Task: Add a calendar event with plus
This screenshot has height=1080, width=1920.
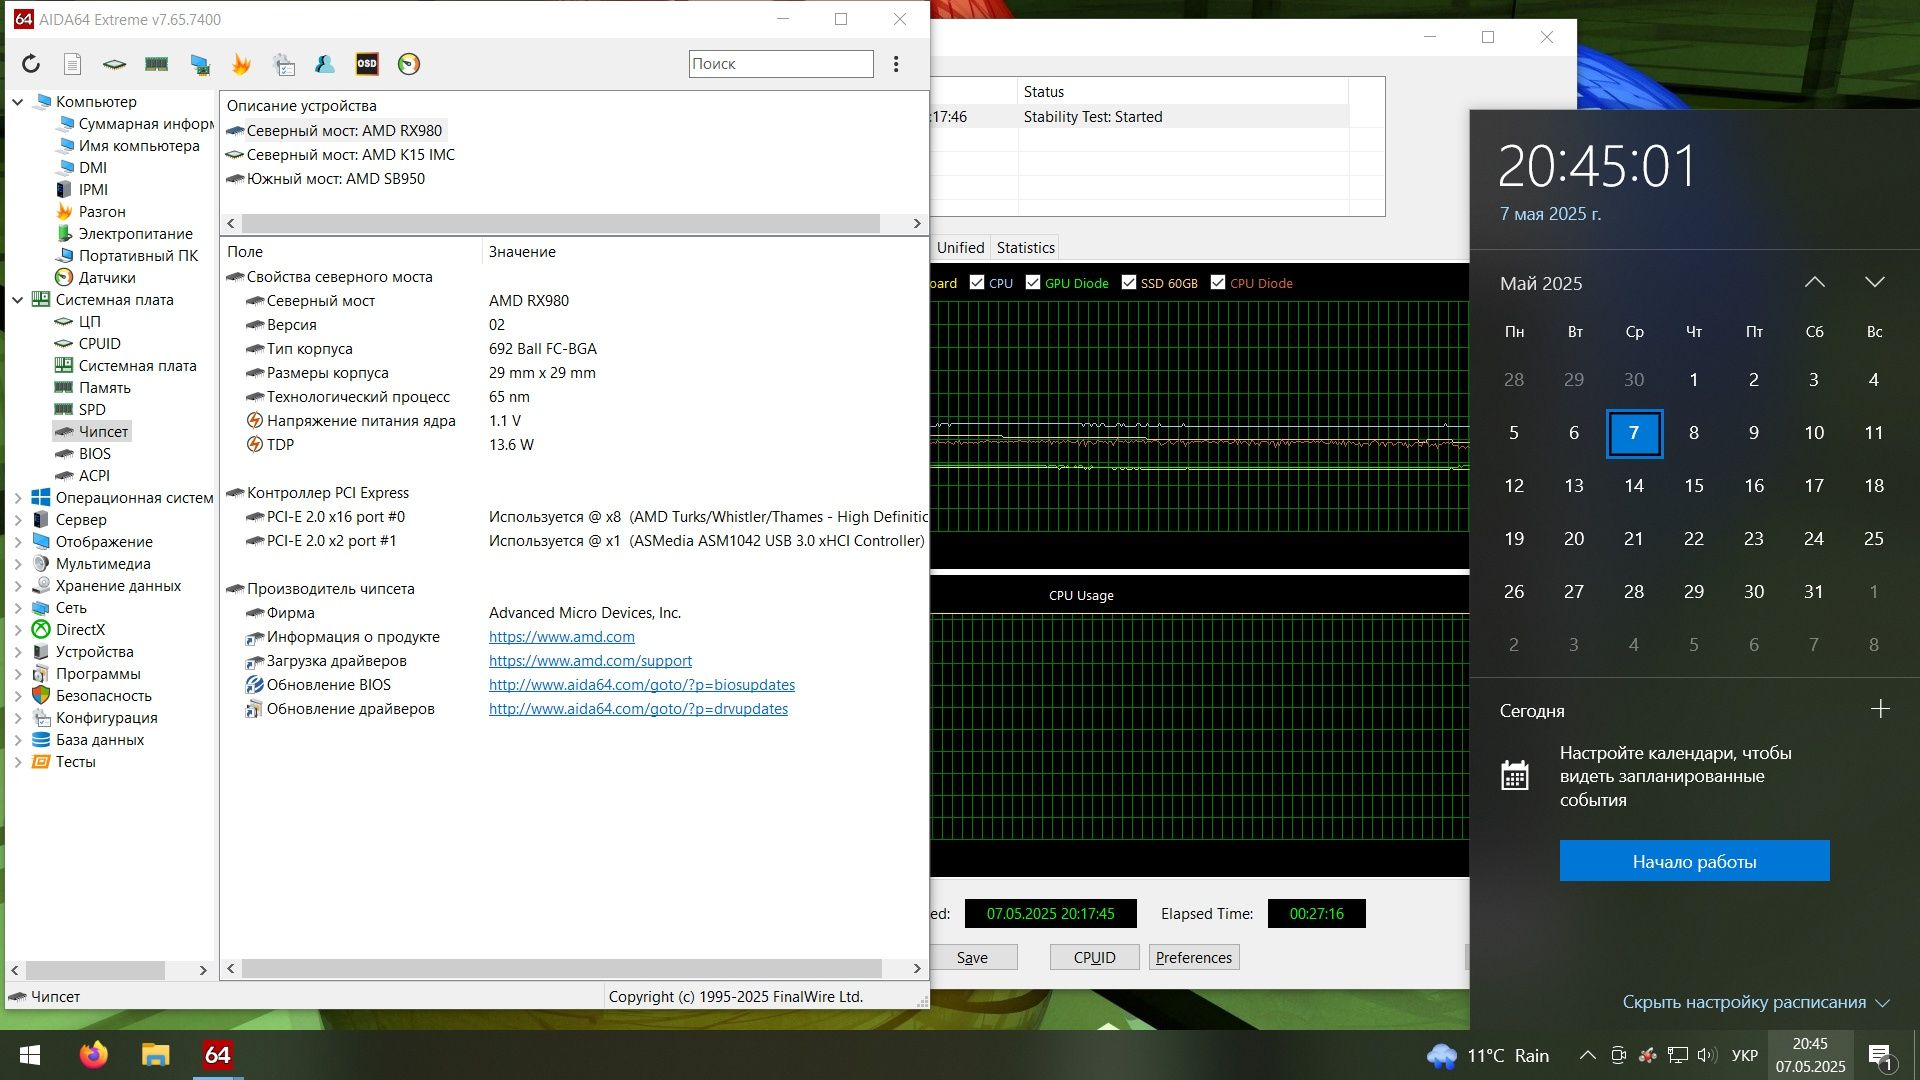Action: click(1880, 709)
